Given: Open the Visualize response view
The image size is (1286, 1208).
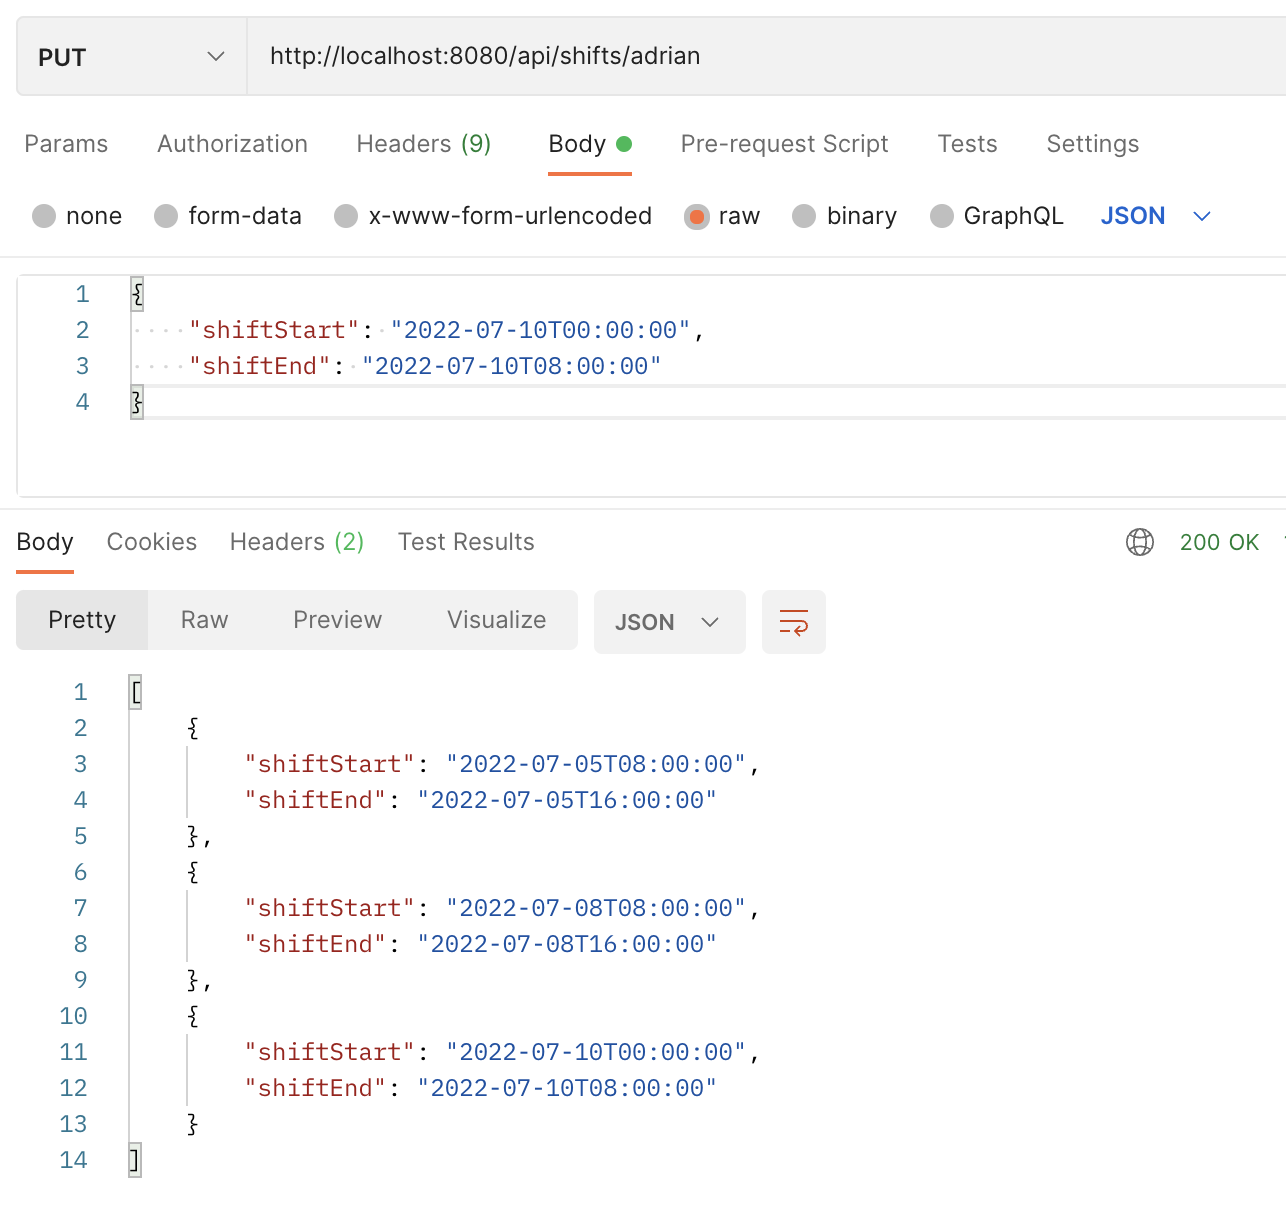Looking at the screenshot, I should coord(497,620).
